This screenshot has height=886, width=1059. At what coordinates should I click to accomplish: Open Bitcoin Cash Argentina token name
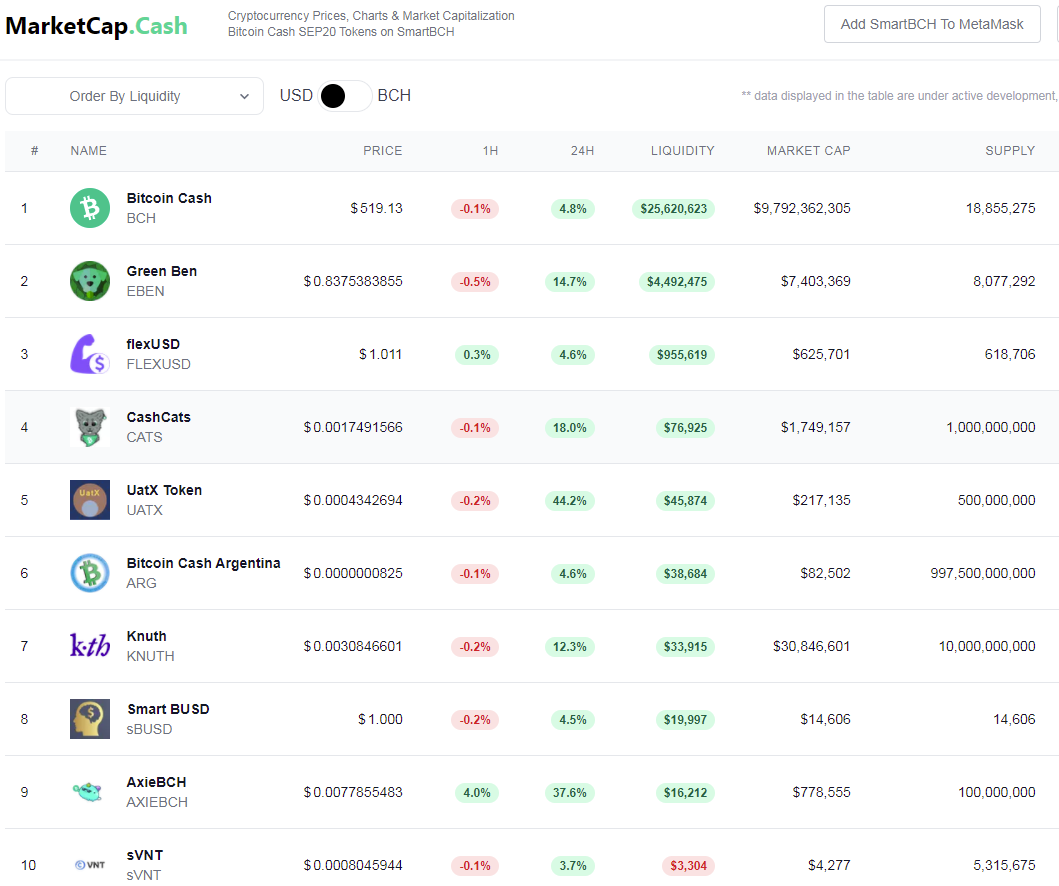[203, 563]
